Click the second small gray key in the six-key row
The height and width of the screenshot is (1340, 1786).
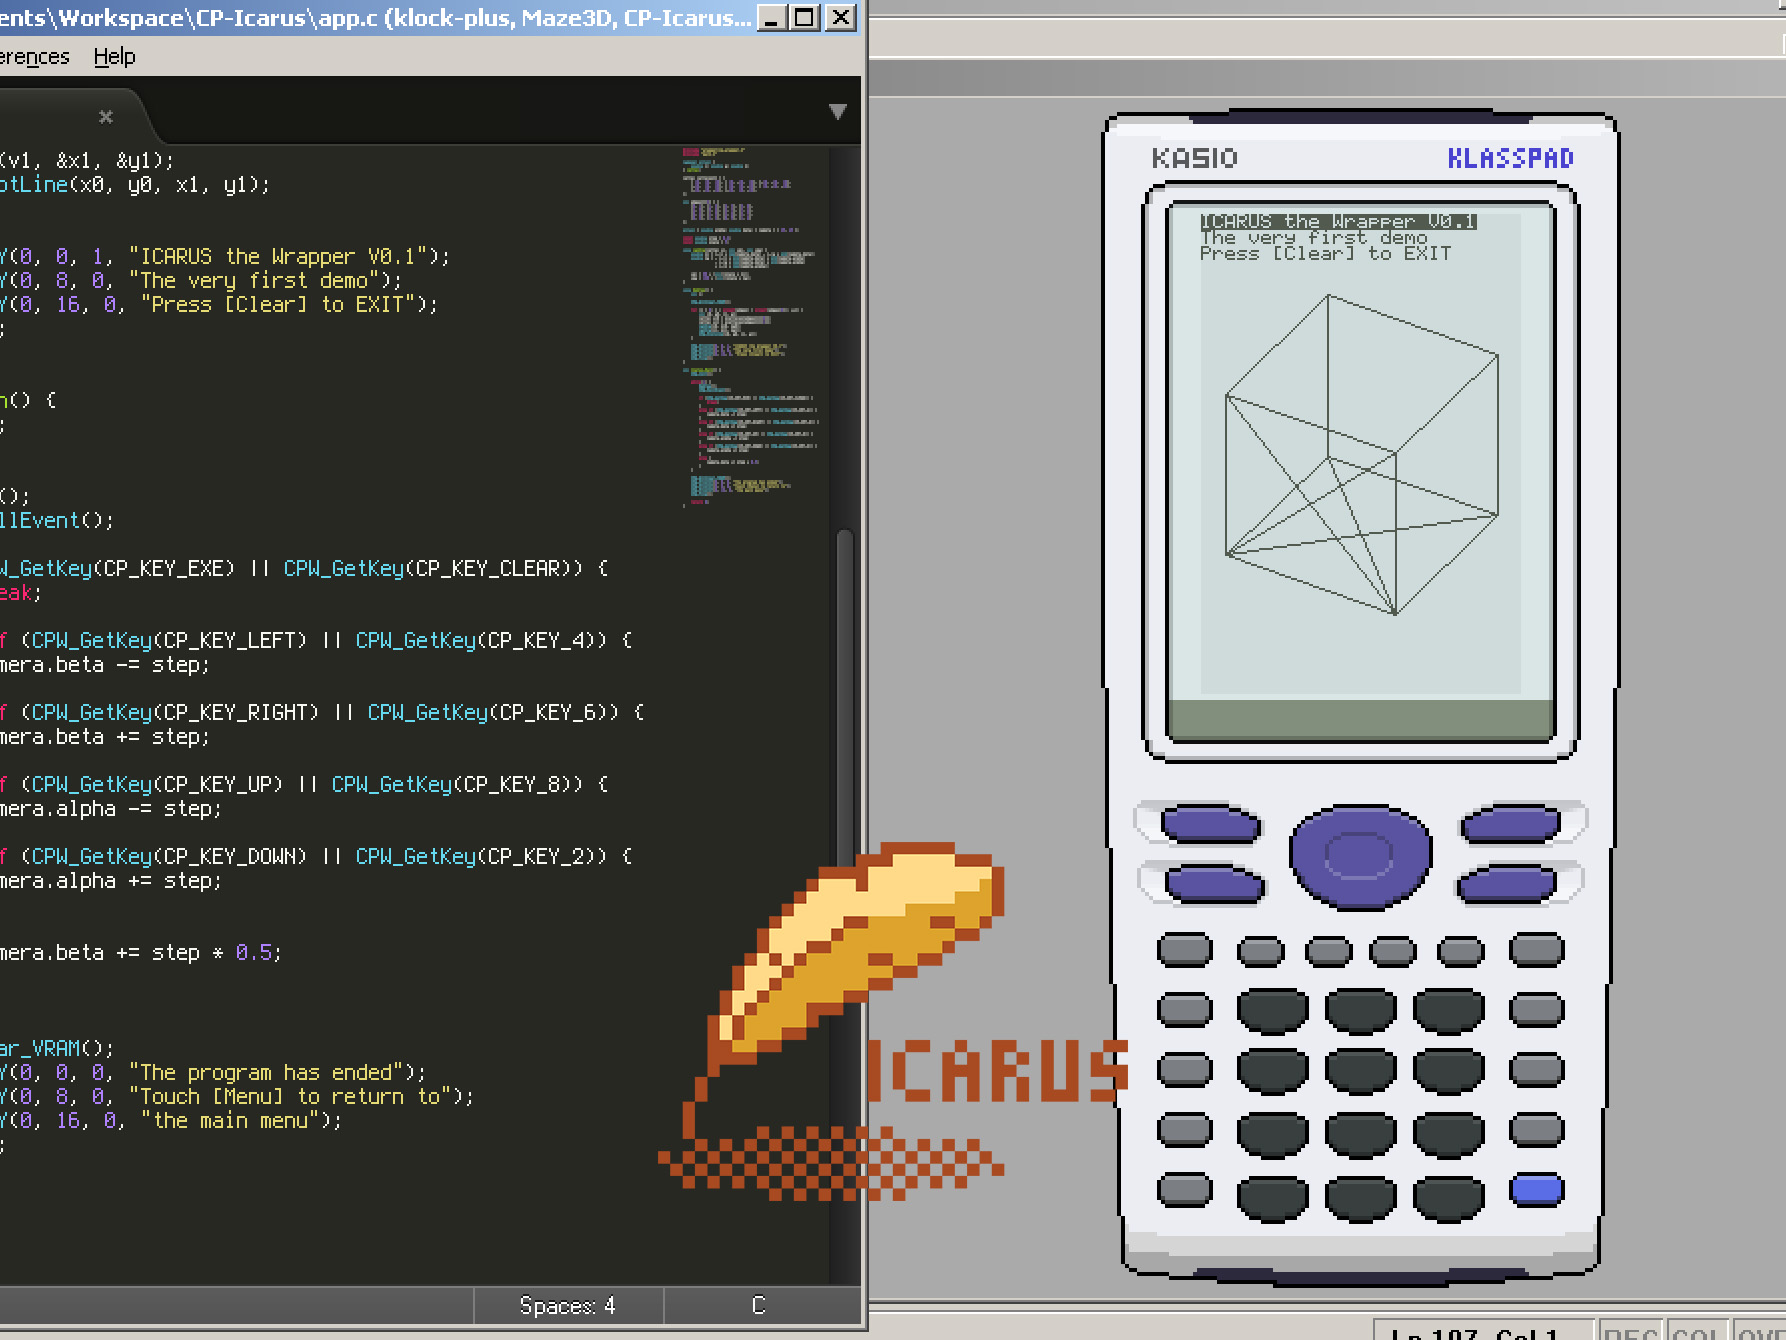tap(1260, 951)
